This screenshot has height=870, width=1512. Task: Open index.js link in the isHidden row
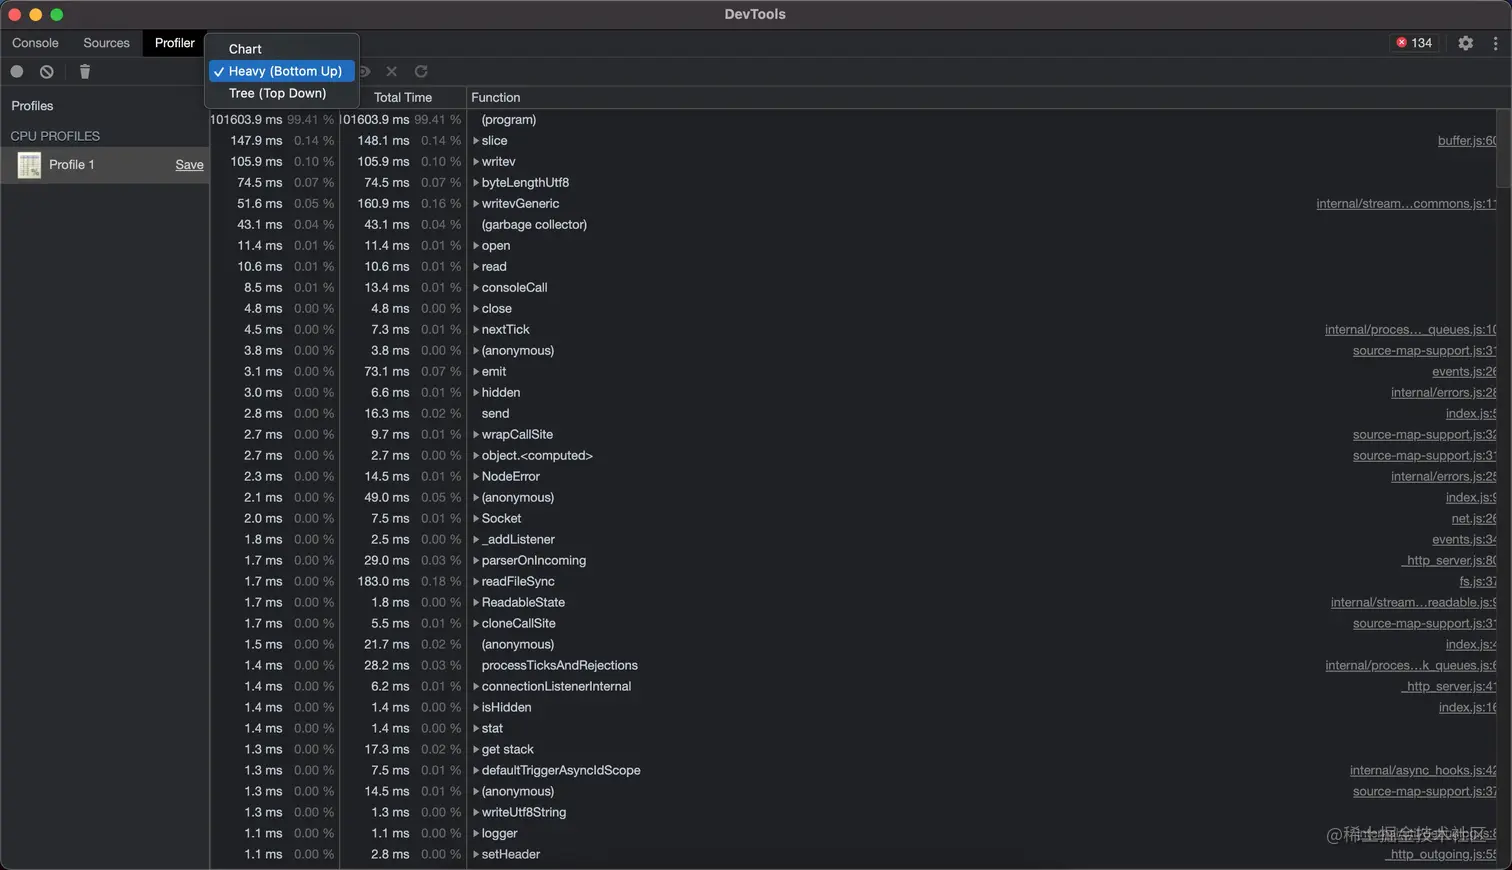[1468, 708]
